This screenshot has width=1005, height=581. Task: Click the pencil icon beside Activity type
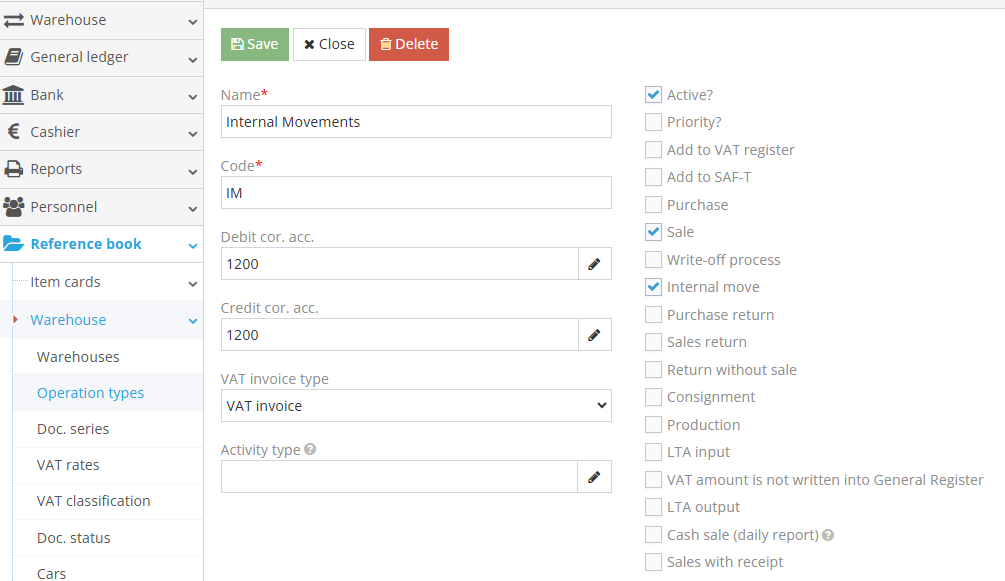coord(594,477)
